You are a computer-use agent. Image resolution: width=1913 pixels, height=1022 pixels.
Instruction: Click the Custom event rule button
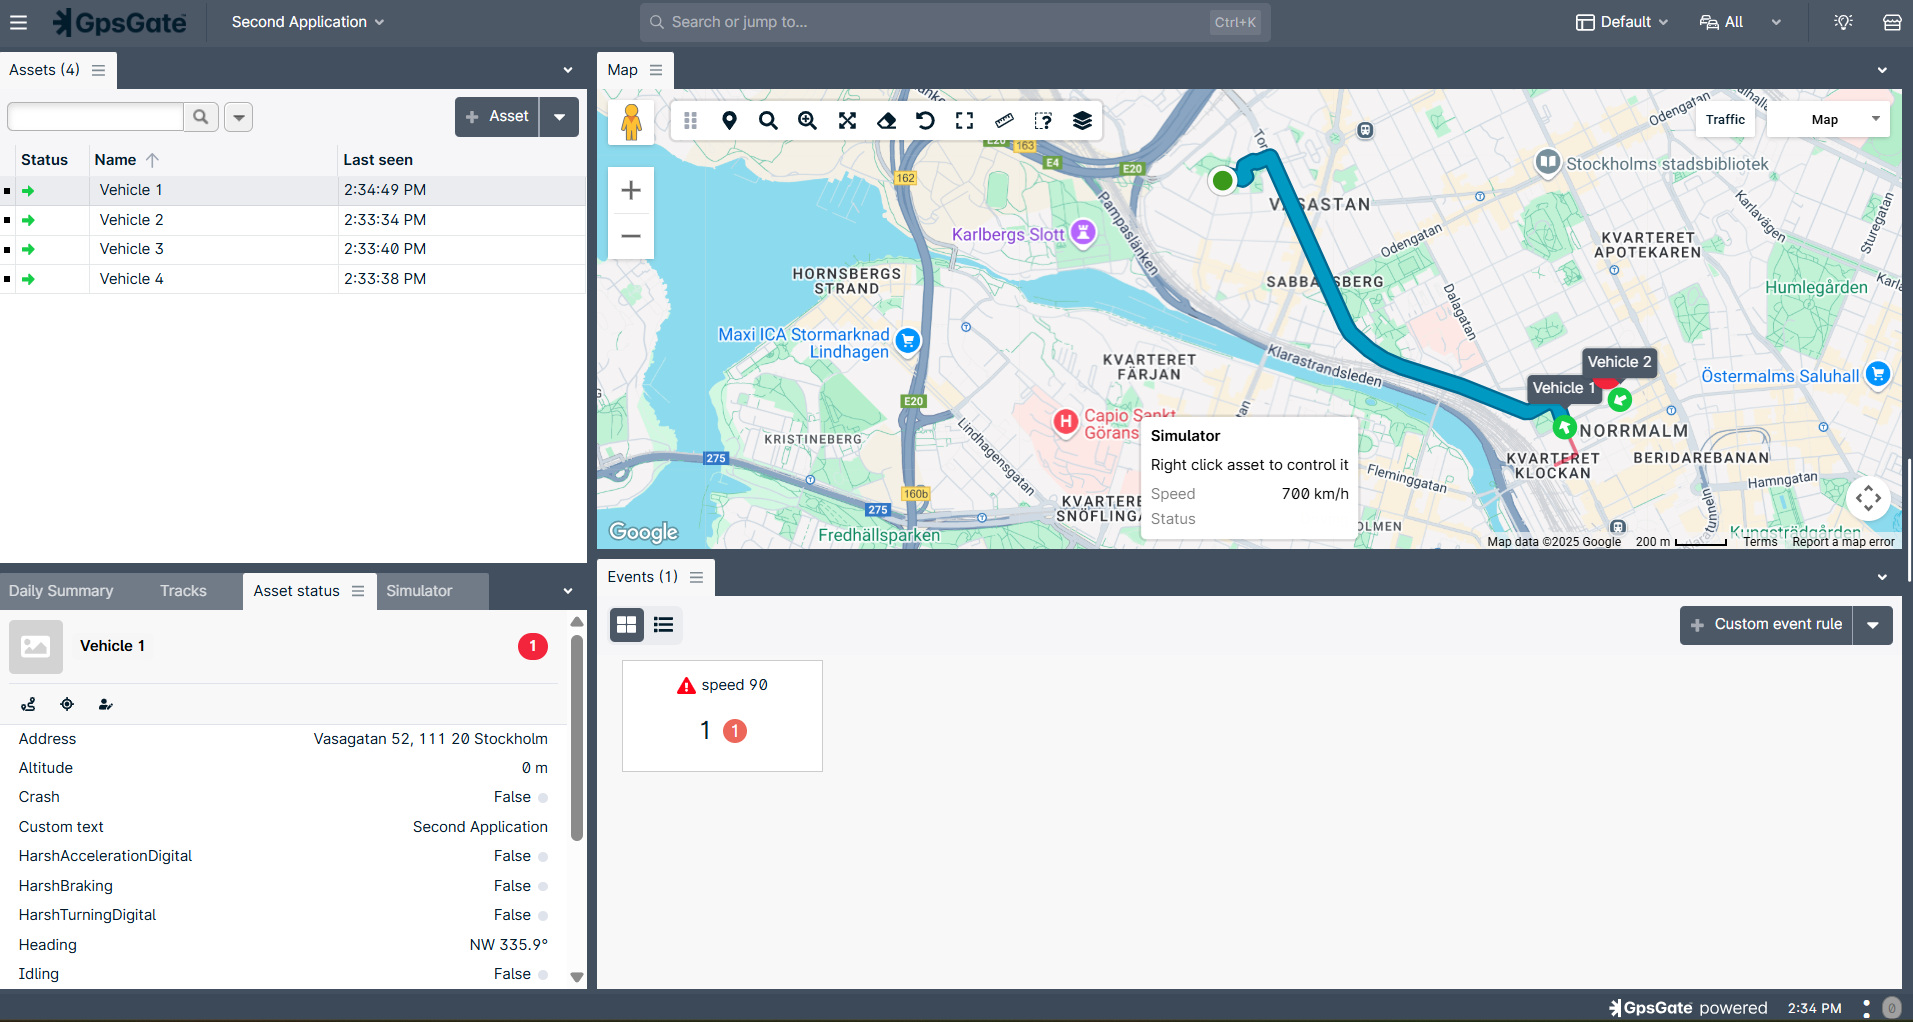(1766, 625)
